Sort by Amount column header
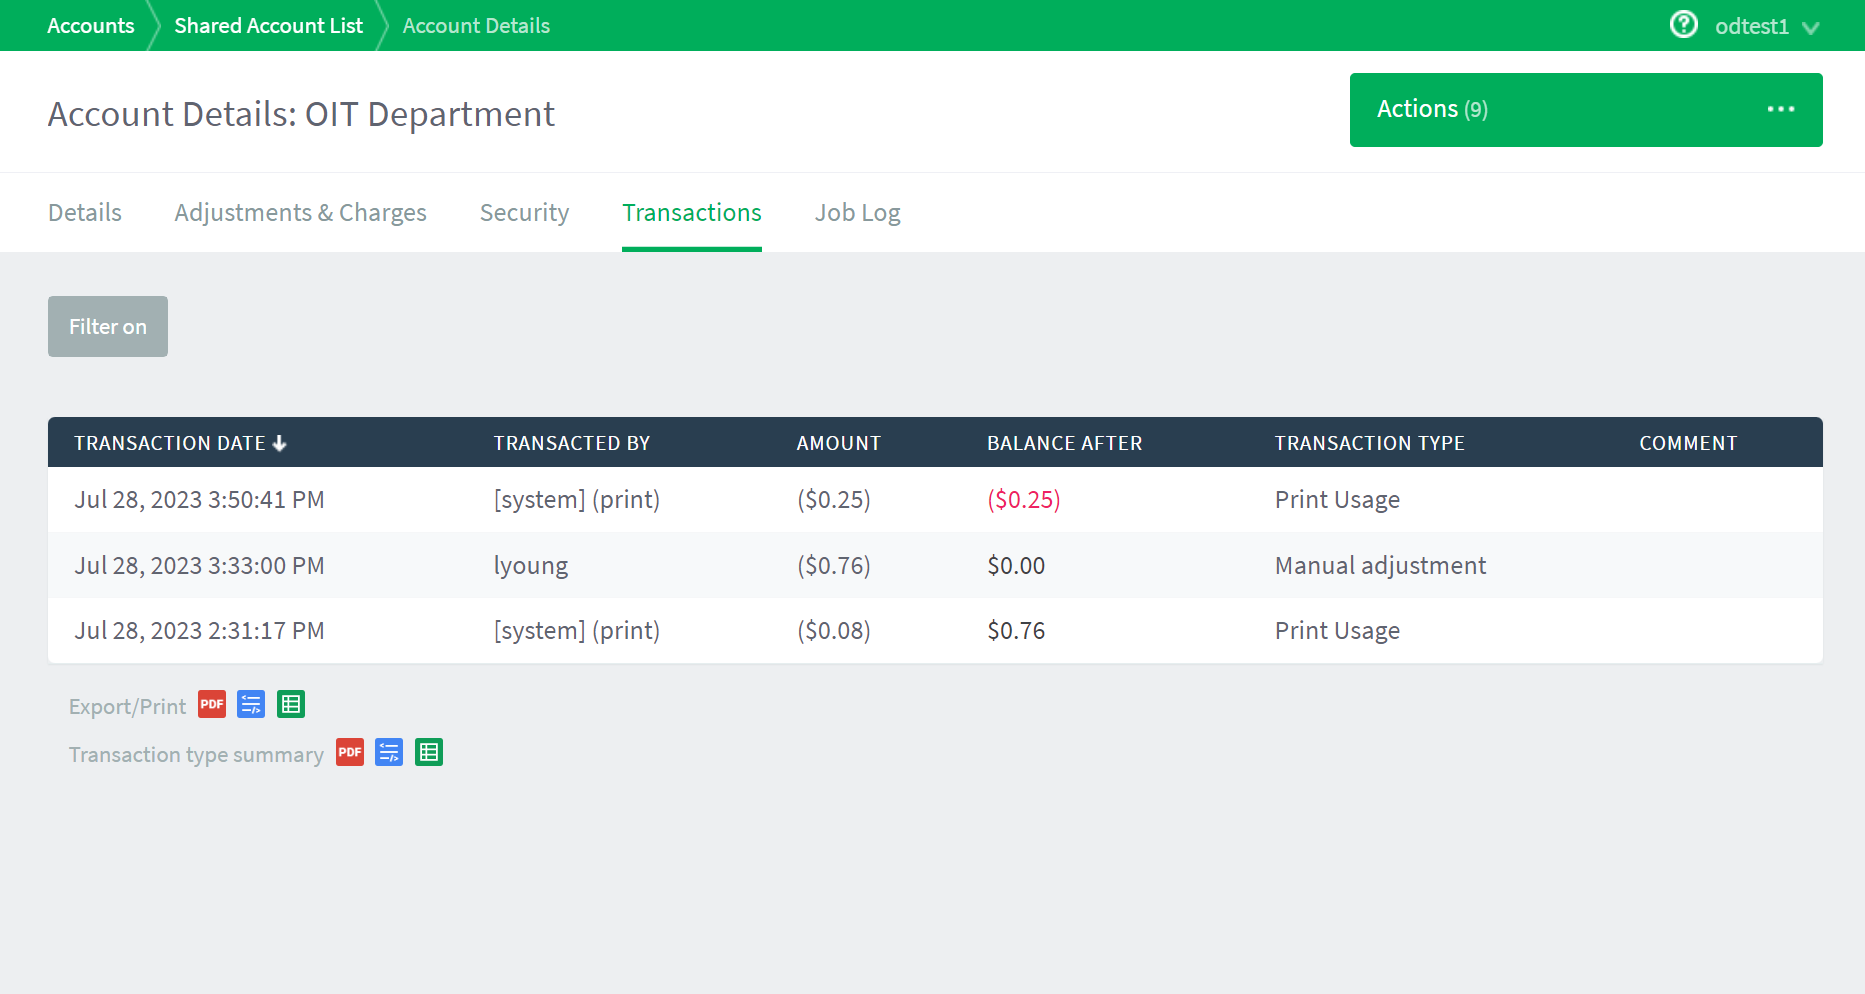The height and width of the screenshot is (994, 1865). 839,443
